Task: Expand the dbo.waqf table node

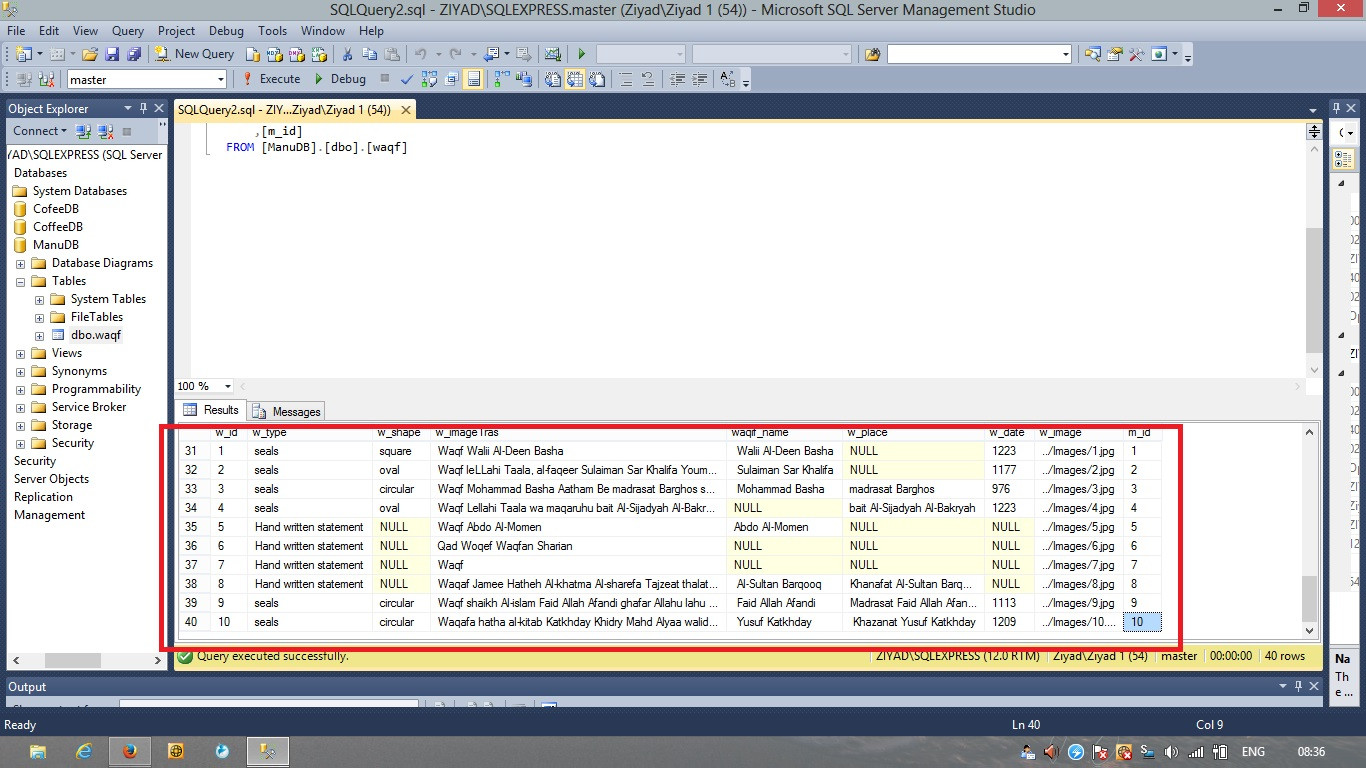Action: pyautogui.click(x=39, y=336)
